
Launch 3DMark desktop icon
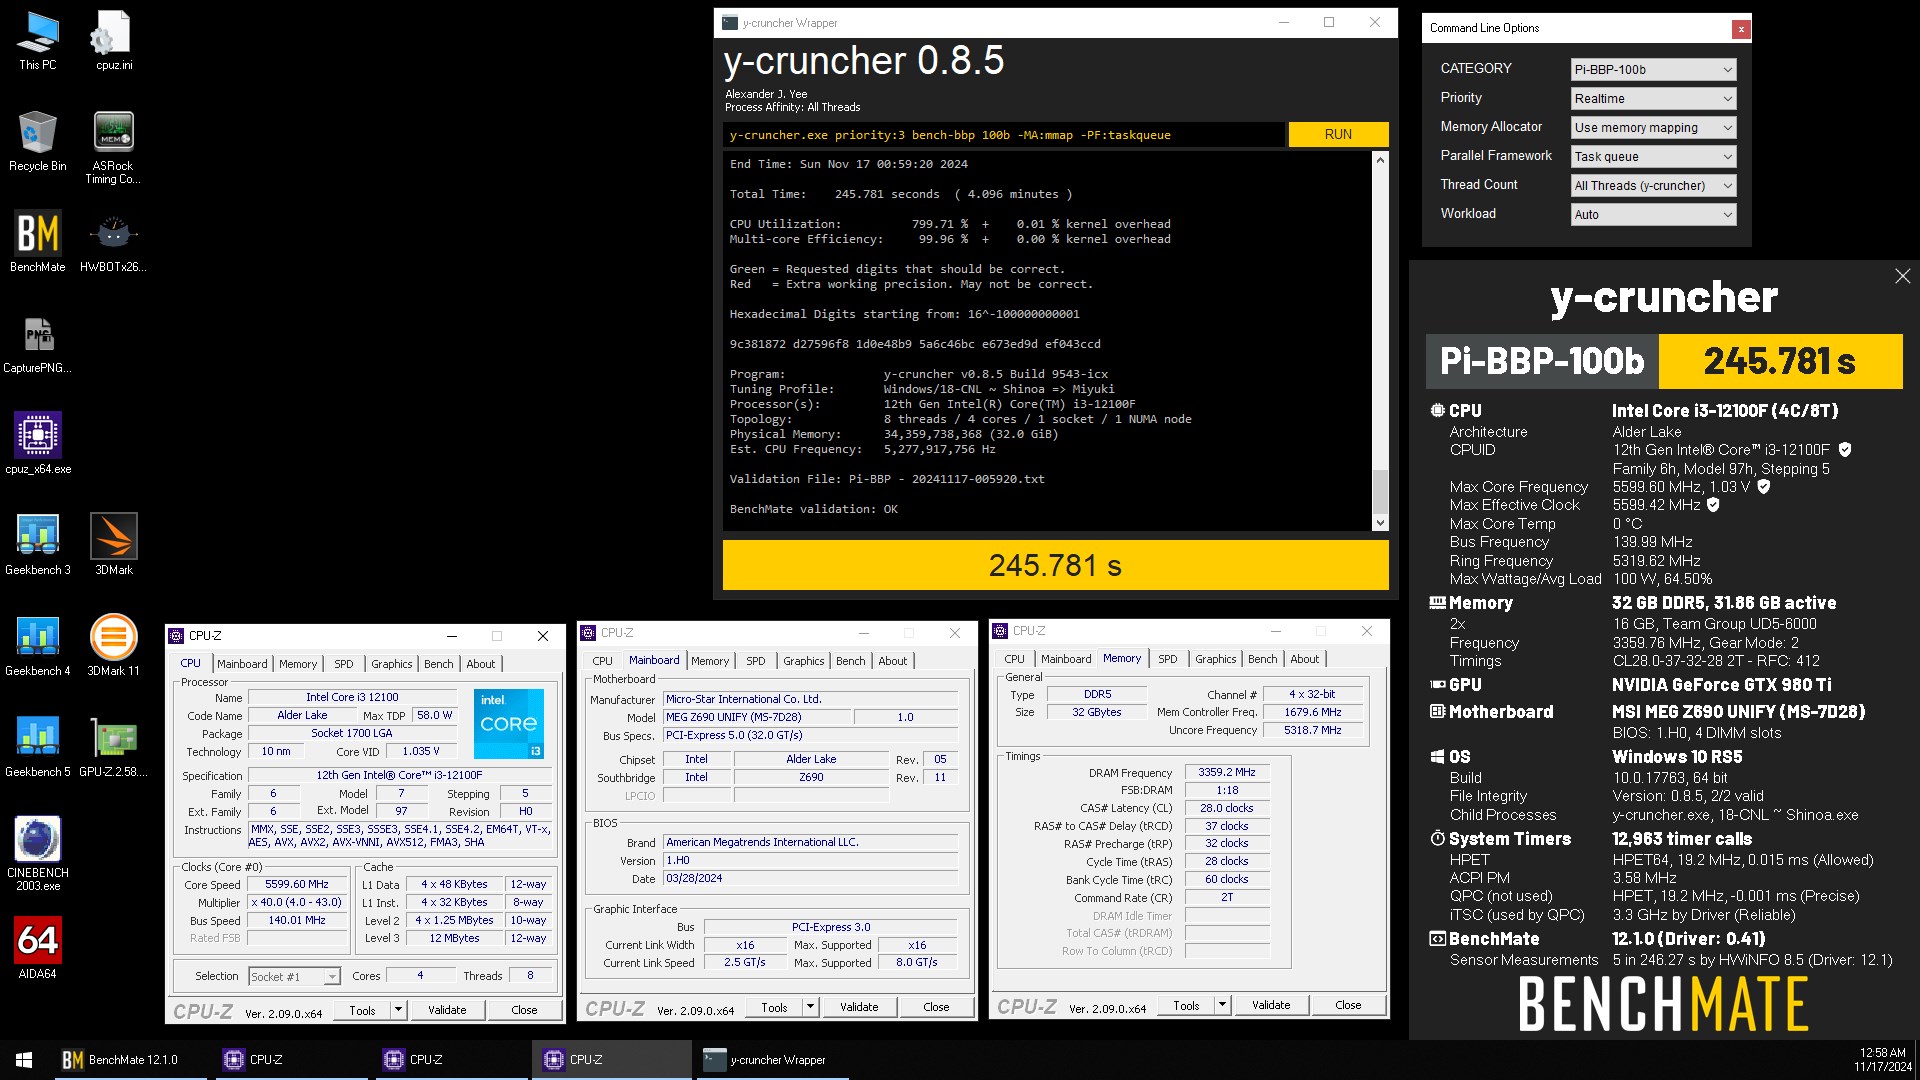pos(114,545)
